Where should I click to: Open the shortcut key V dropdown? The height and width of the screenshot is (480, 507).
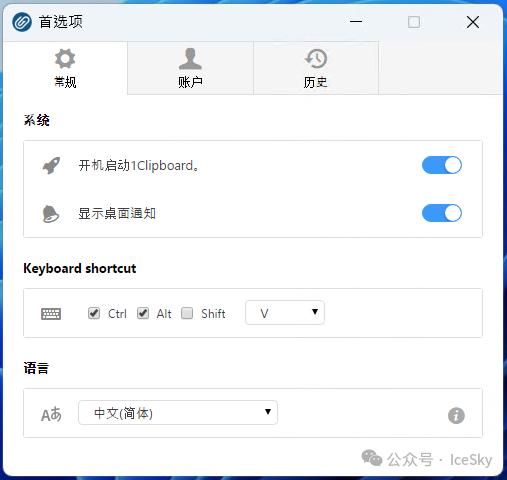coord(285,313)
